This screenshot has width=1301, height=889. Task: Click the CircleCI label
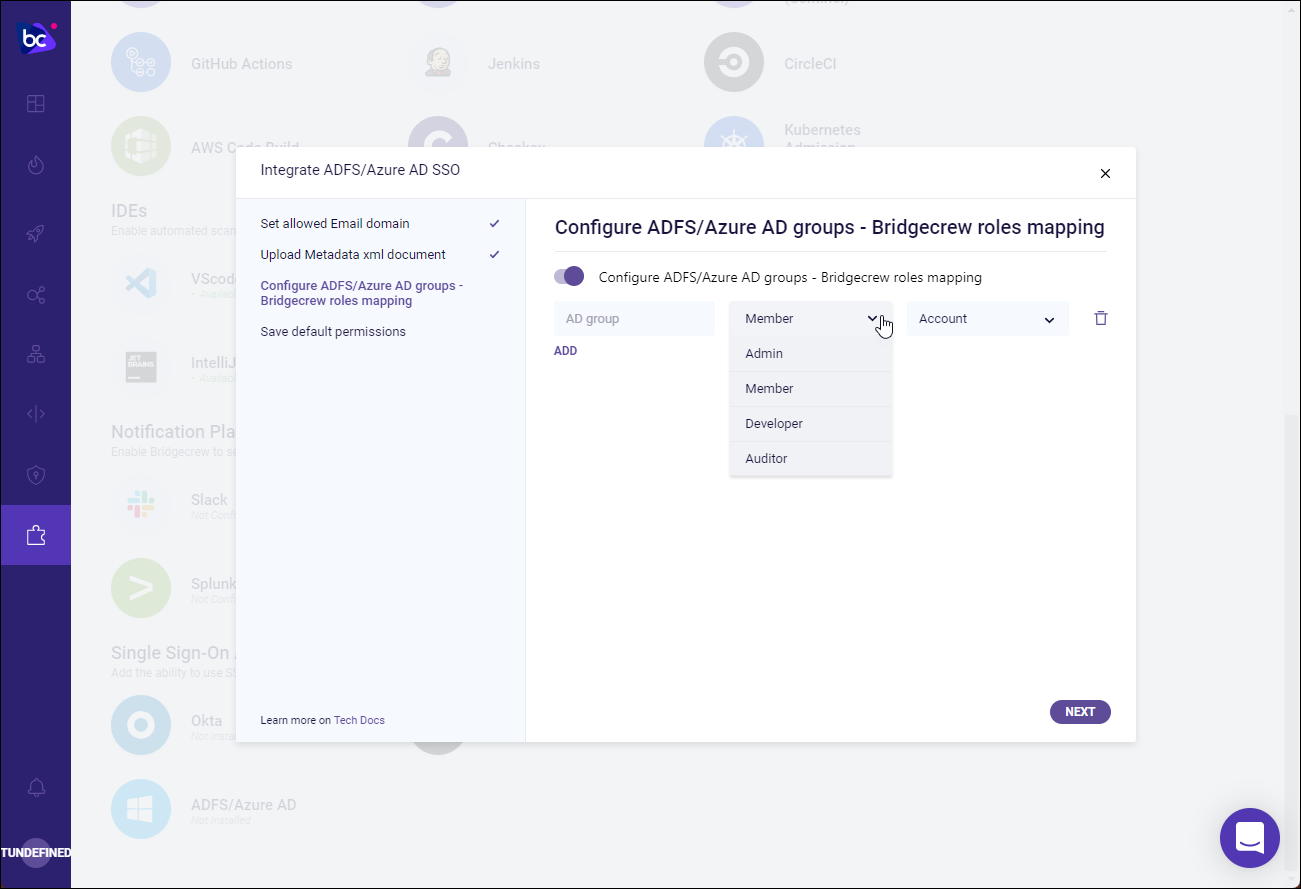810,64
